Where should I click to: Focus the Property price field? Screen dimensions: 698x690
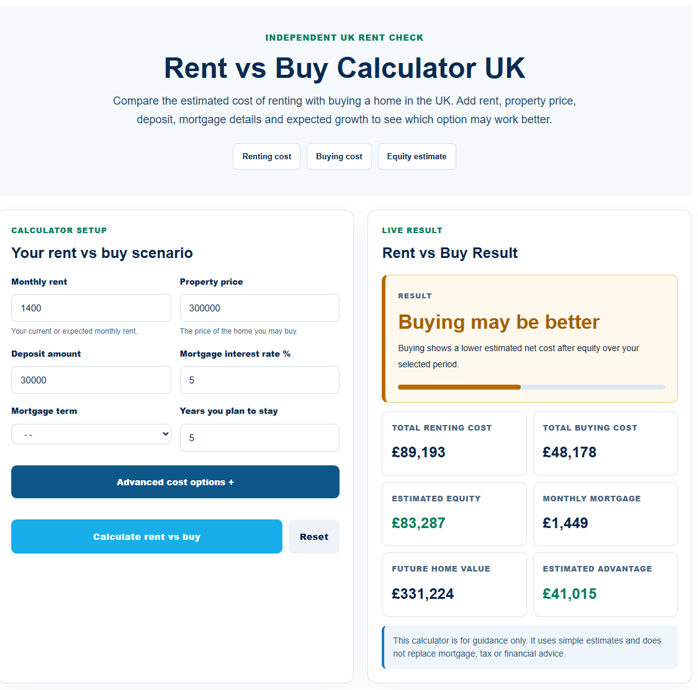click(260, 308)
